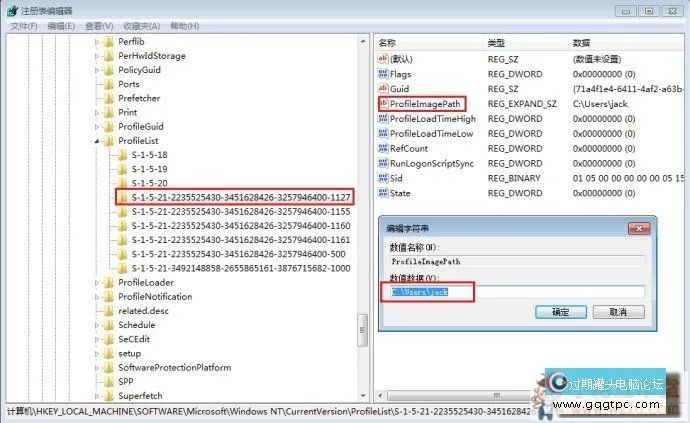Expand the SoftwareProtectionPlatform tree node
690x423 pixels.
[97, 368]
